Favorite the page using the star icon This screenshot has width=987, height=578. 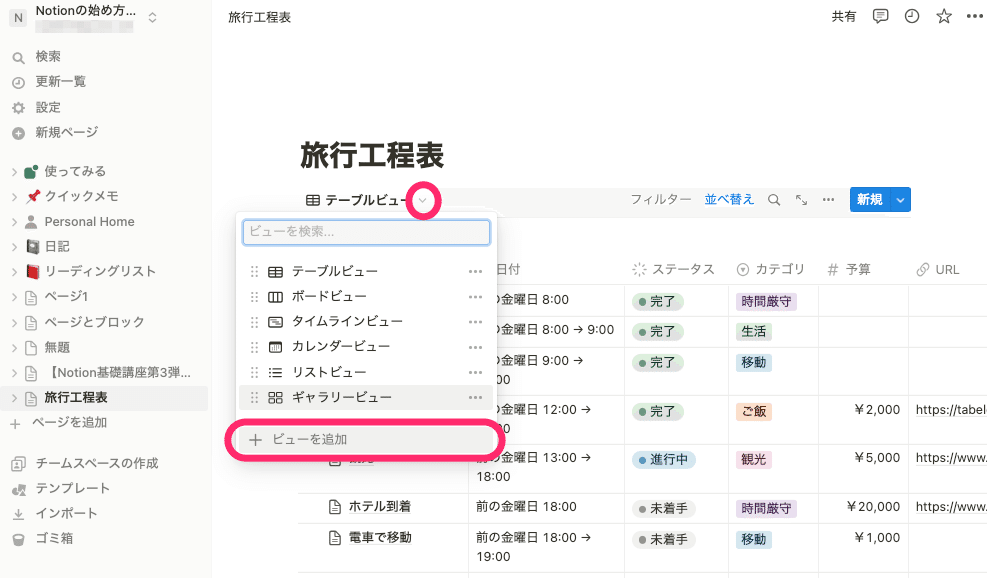point(943,16)
